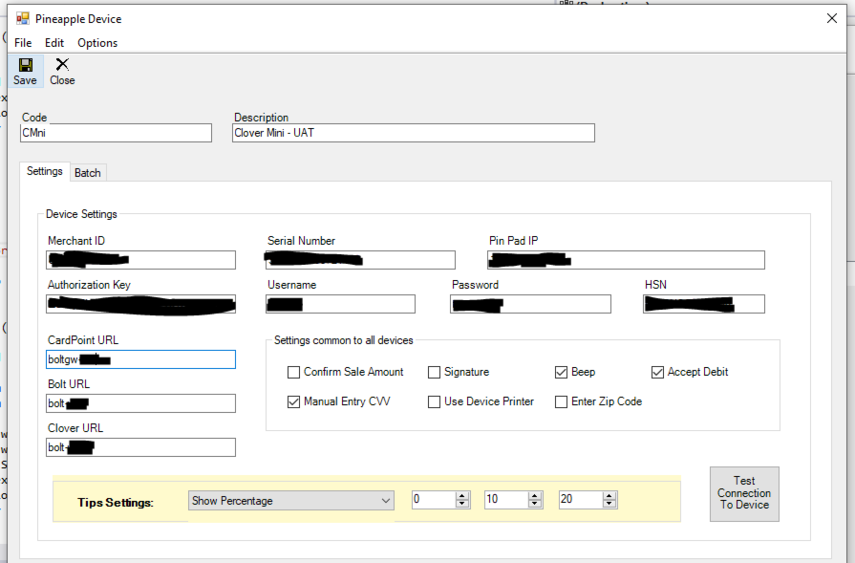
Task: Click the HSN field
Action: tap(704, 304)
